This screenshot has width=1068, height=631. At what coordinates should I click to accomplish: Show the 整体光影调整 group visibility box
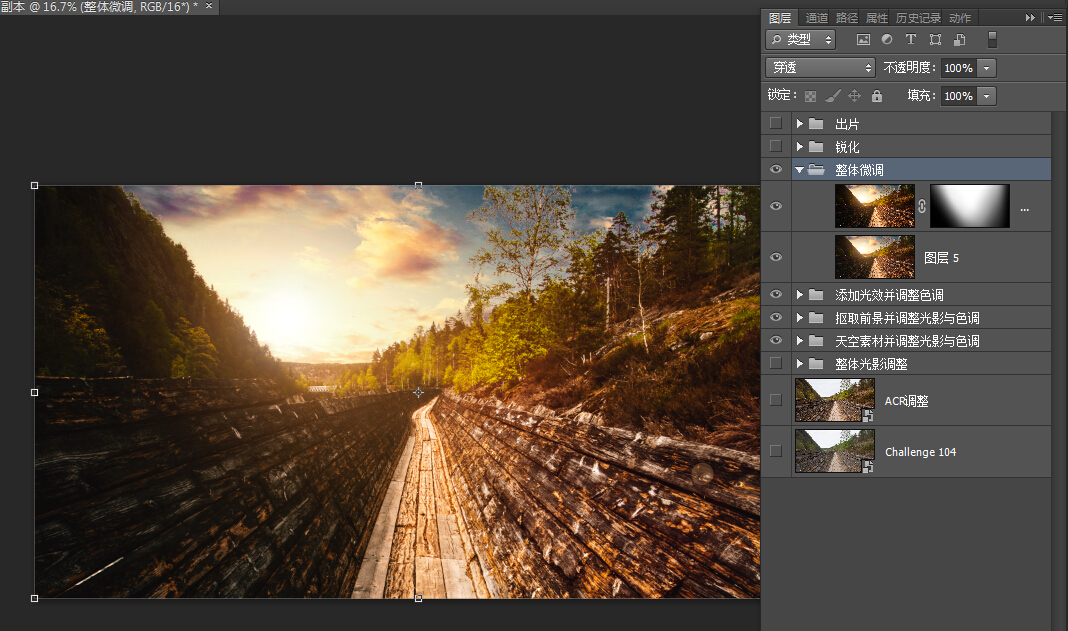(776, 363)
